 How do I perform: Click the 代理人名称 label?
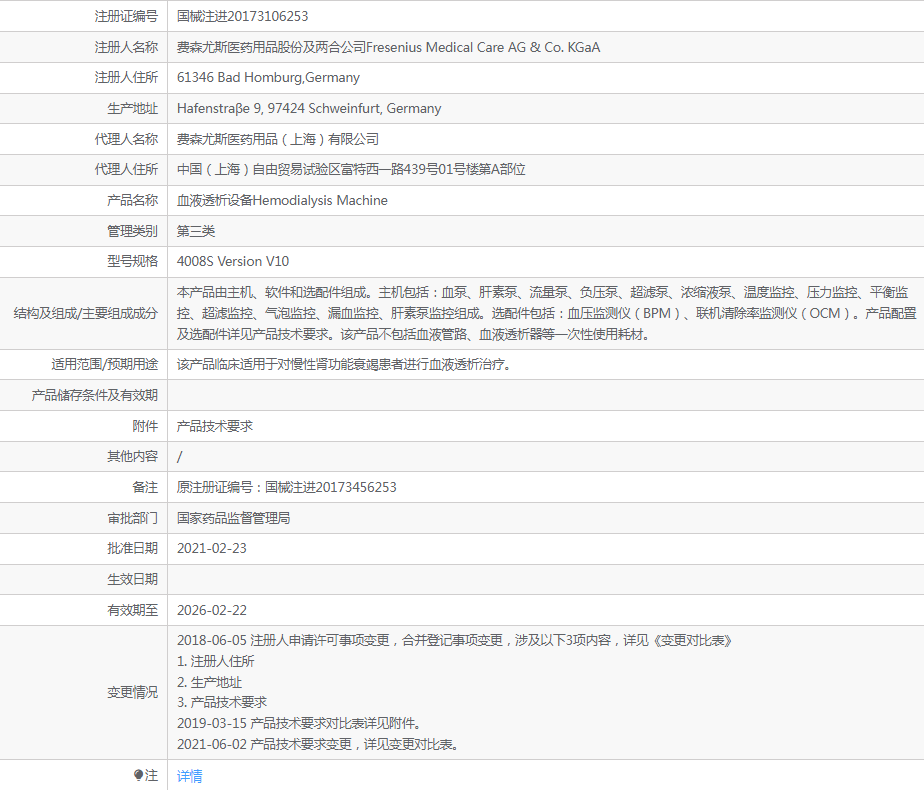(126, 139)
